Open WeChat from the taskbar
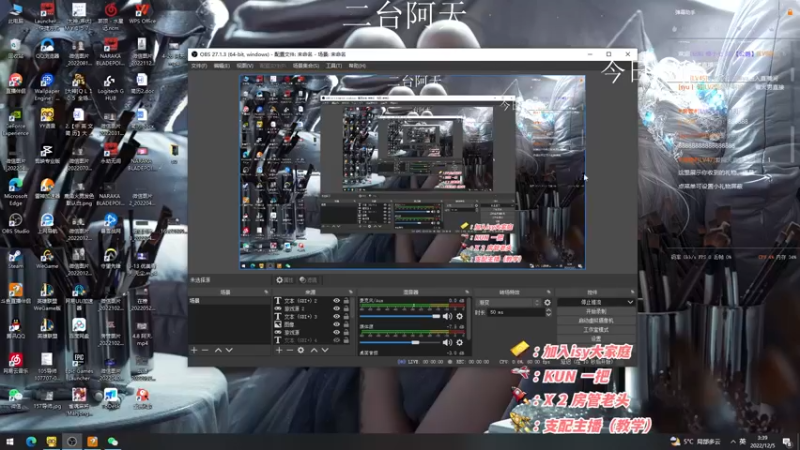The height and width of the screenshot is (450, 800). pyautogui.click(x=112, y=441)
